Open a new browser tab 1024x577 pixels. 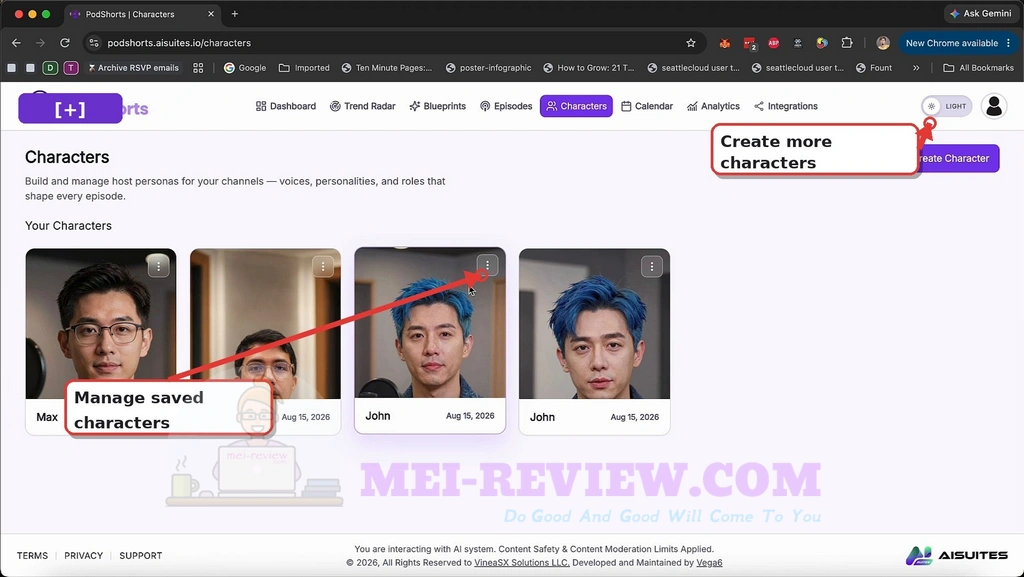tap(234, 14)
